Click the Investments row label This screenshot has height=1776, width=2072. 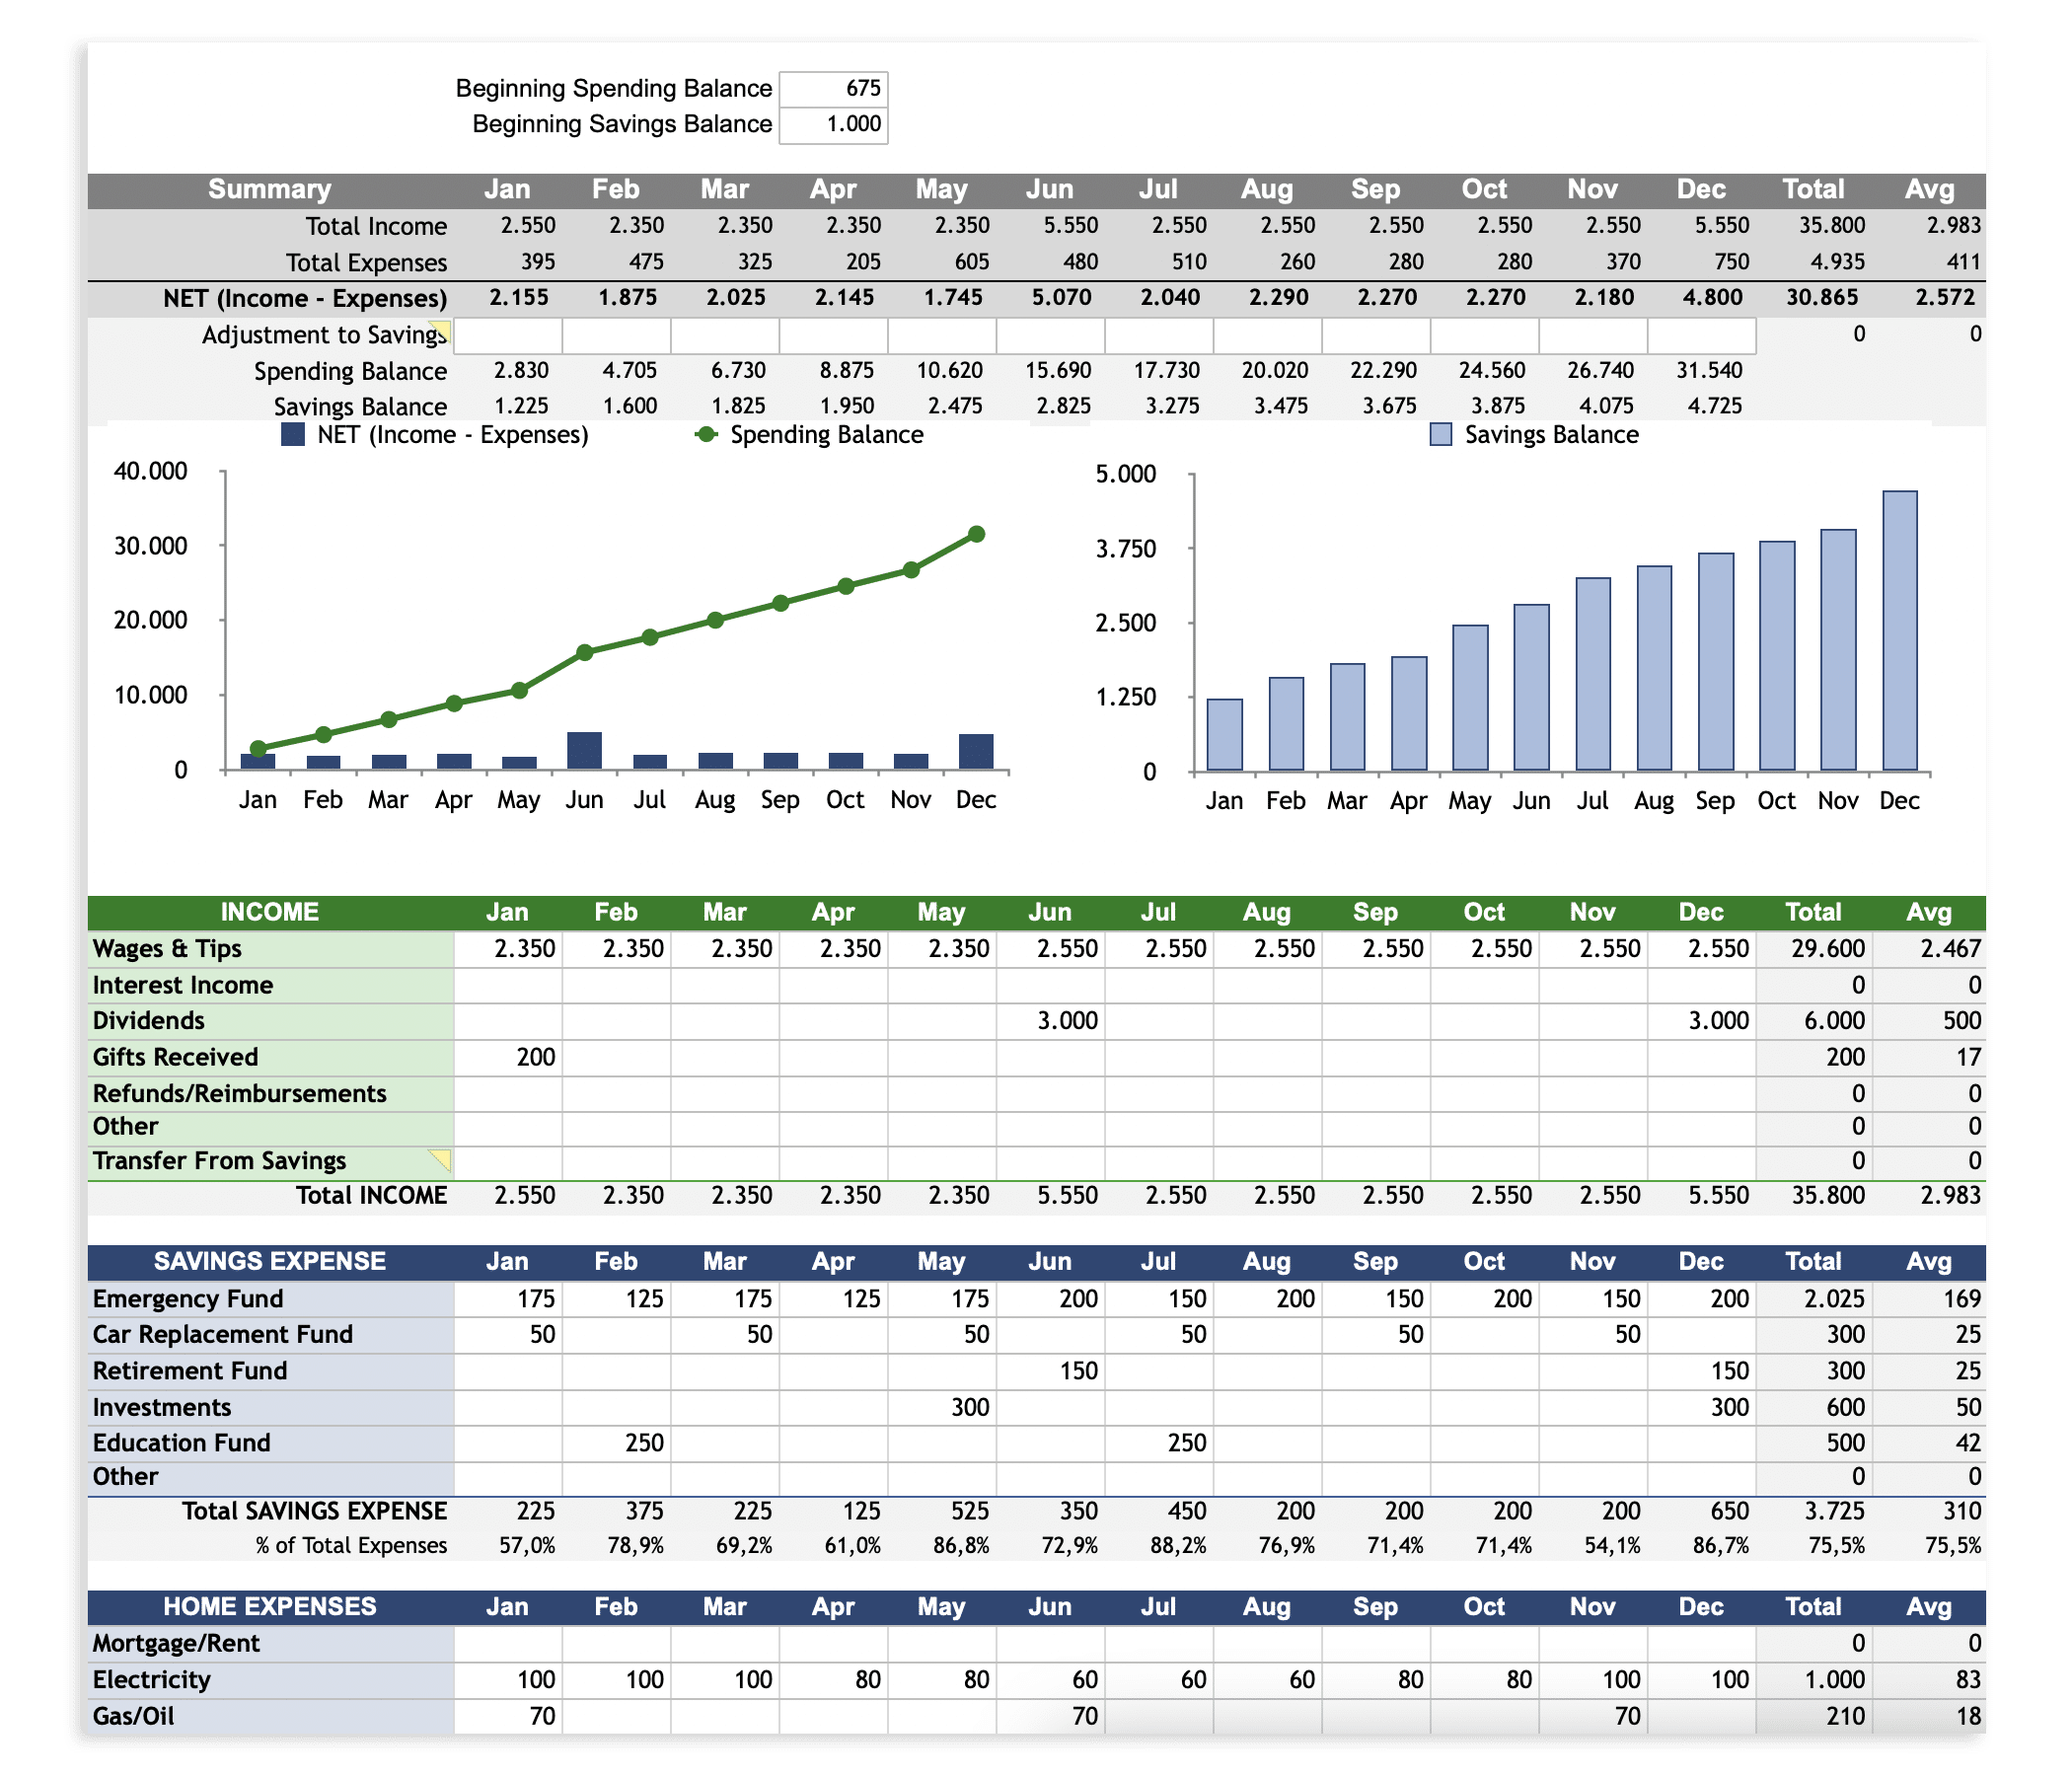coord(161,1408)
